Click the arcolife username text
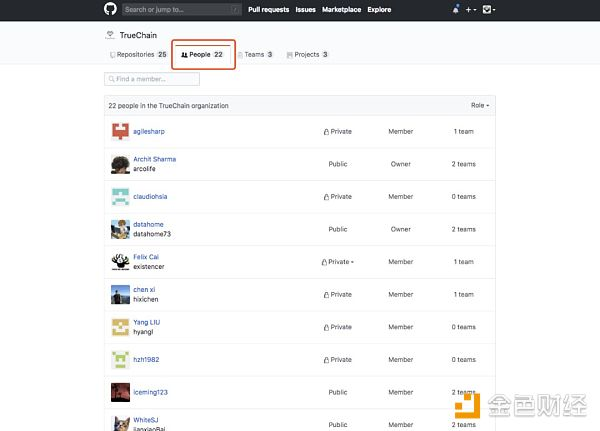Screen dimensions: 600x431 (x=144, y=169)
